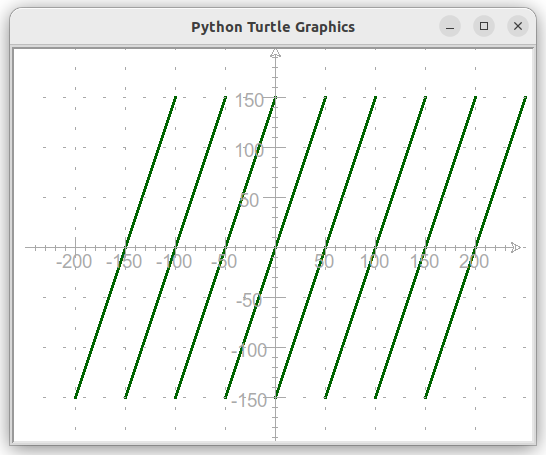
Task: Click the 150 label on y-axis
Action: [249, 101]
